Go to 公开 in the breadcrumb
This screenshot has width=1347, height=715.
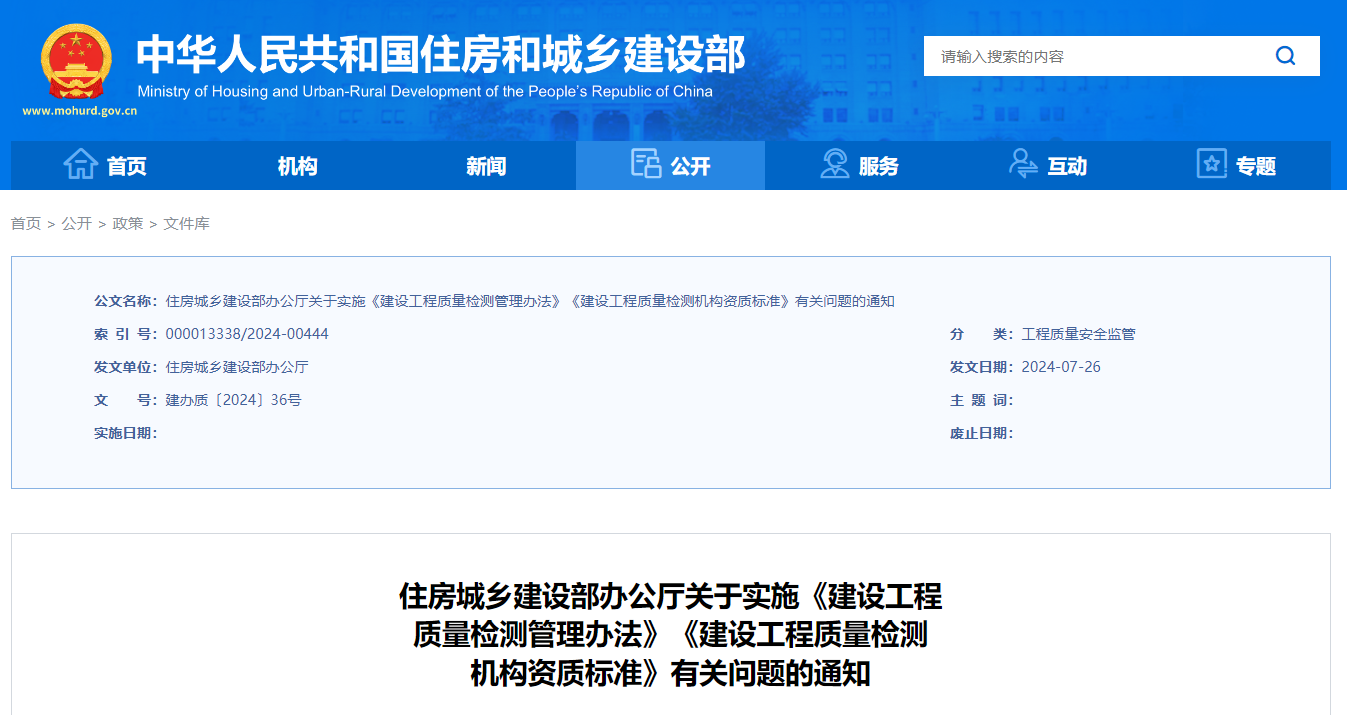pyautogui.click(x=76, y=224)
